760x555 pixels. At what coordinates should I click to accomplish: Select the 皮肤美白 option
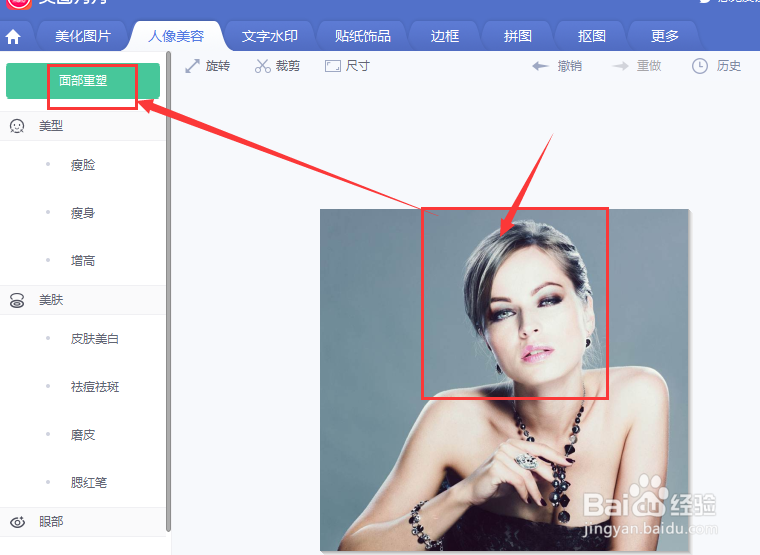95,338
